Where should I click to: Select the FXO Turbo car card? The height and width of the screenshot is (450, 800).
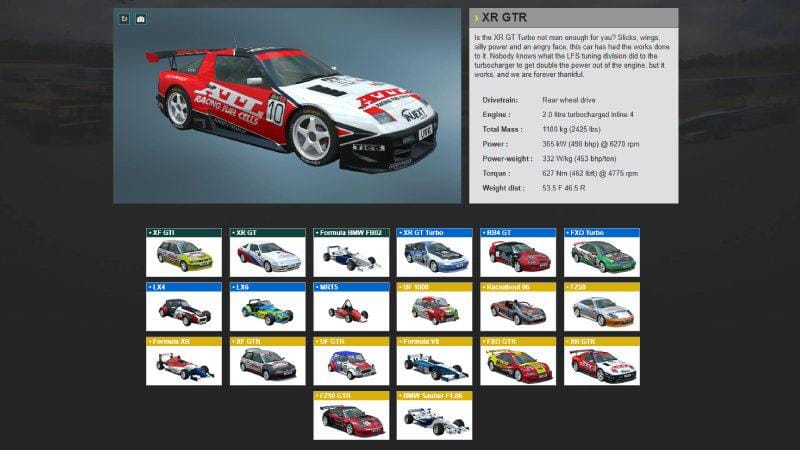click(x=602, y=253)
